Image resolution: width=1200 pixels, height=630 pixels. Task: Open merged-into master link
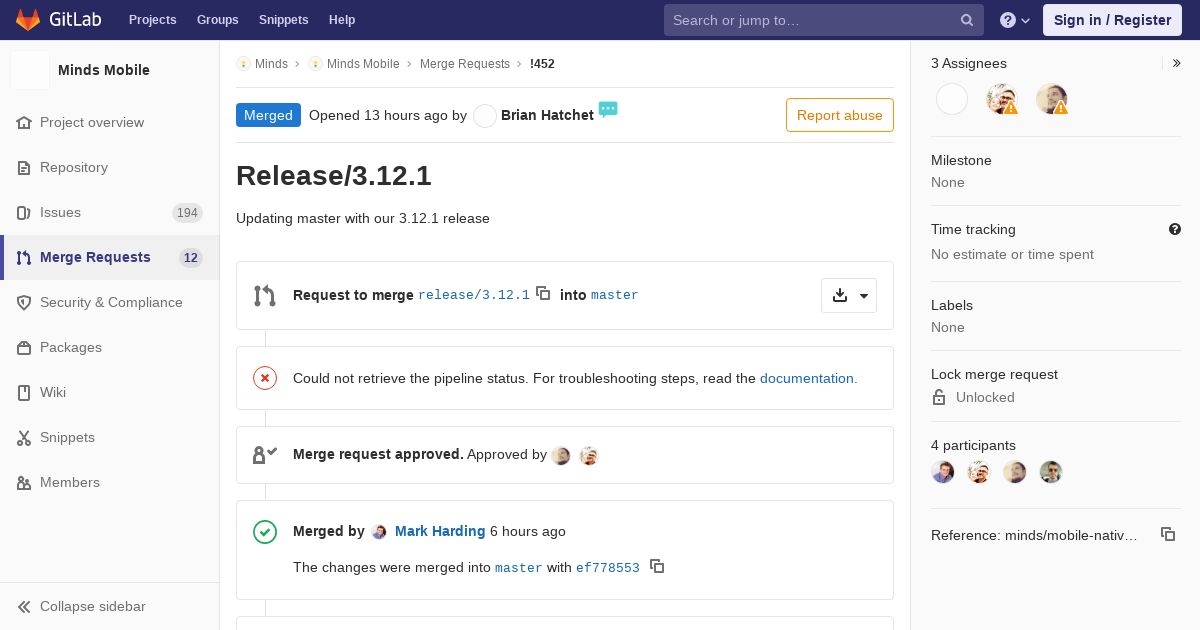(x=519, y=567)
